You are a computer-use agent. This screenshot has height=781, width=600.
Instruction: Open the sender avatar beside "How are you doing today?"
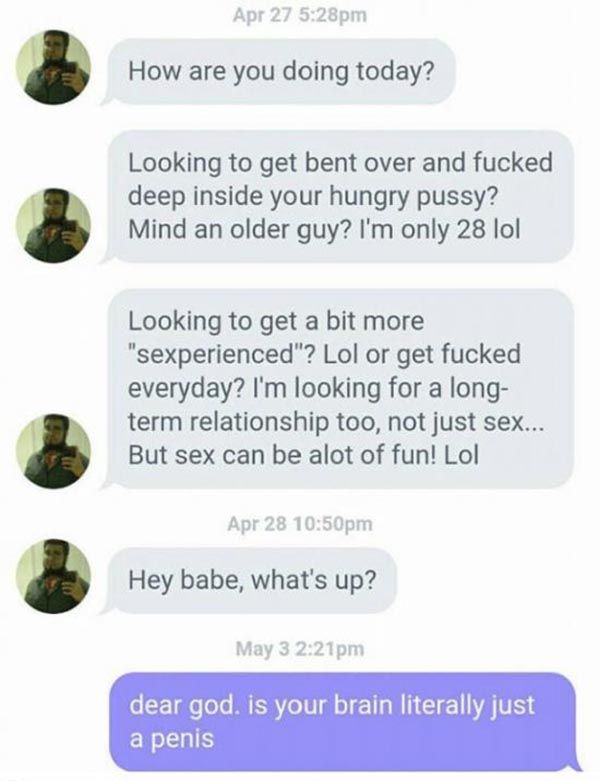[53, 67]
